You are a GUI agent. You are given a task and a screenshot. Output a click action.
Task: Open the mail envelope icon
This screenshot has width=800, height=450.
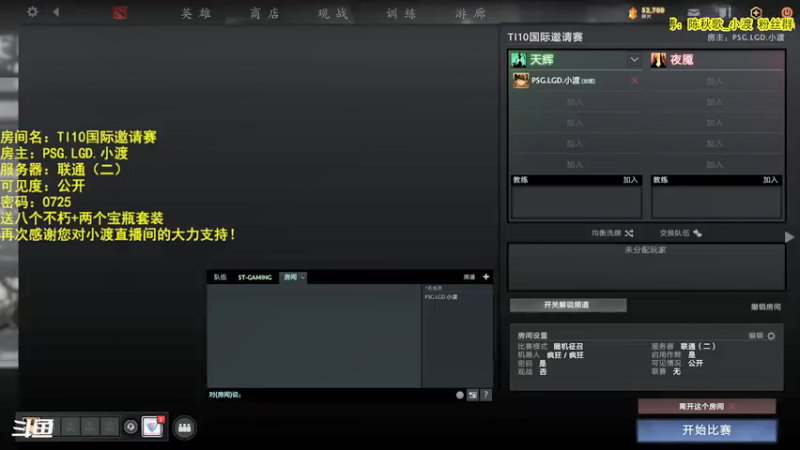[x=693, y=12]
